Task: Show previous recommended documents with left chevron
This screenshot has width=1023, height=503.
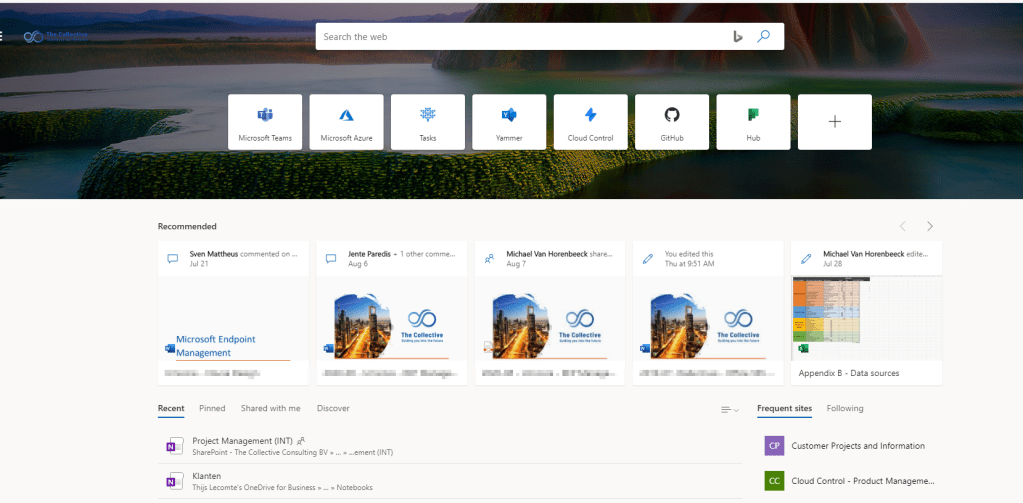Action: (x=903, y=226)
